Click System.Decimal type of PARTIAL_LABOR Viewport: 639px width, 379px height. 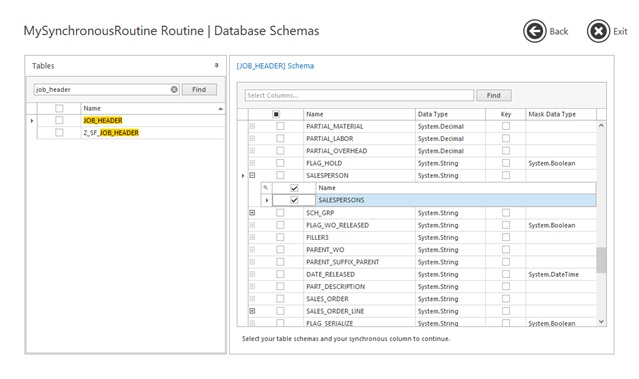coord(441,139)
